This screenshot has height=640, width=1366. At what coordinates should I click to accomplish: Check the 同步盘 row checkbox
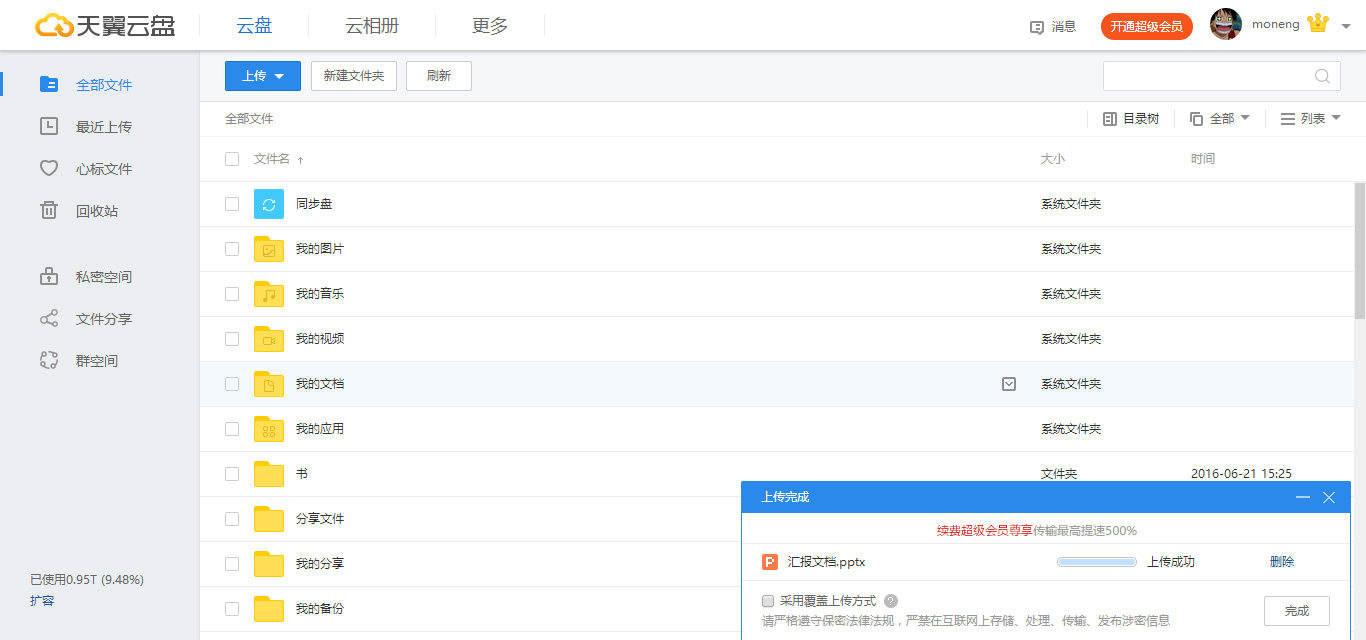[231, 203]
